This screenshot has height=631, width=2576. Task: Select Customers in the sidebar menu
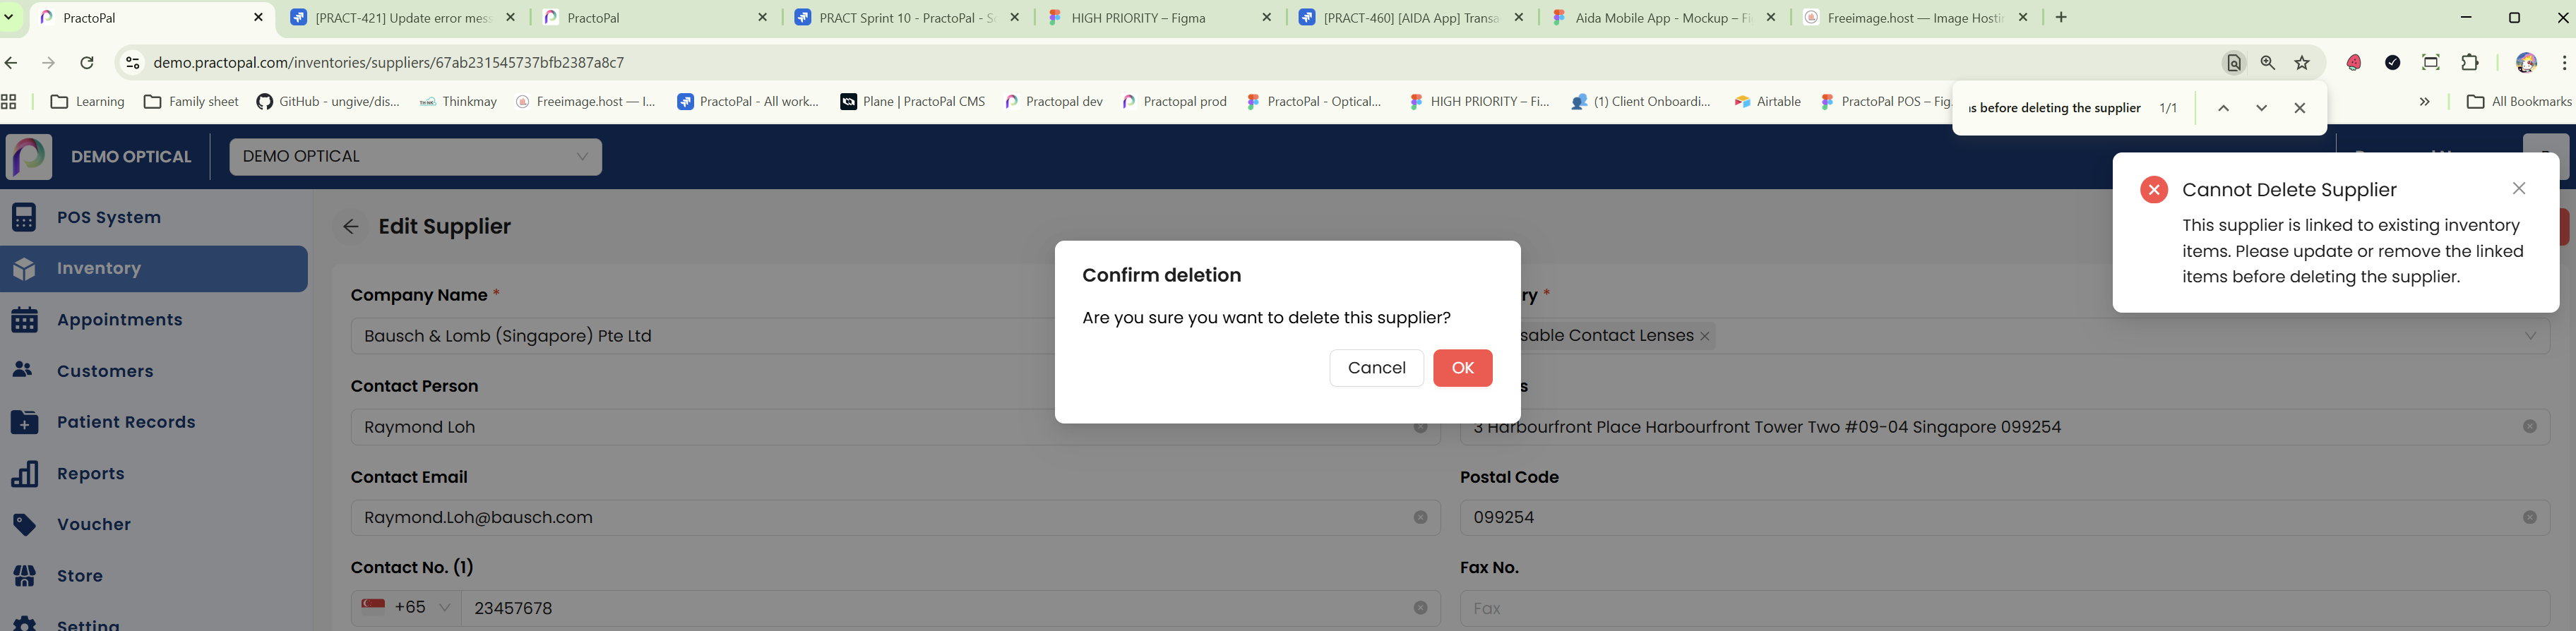(105, 371)
